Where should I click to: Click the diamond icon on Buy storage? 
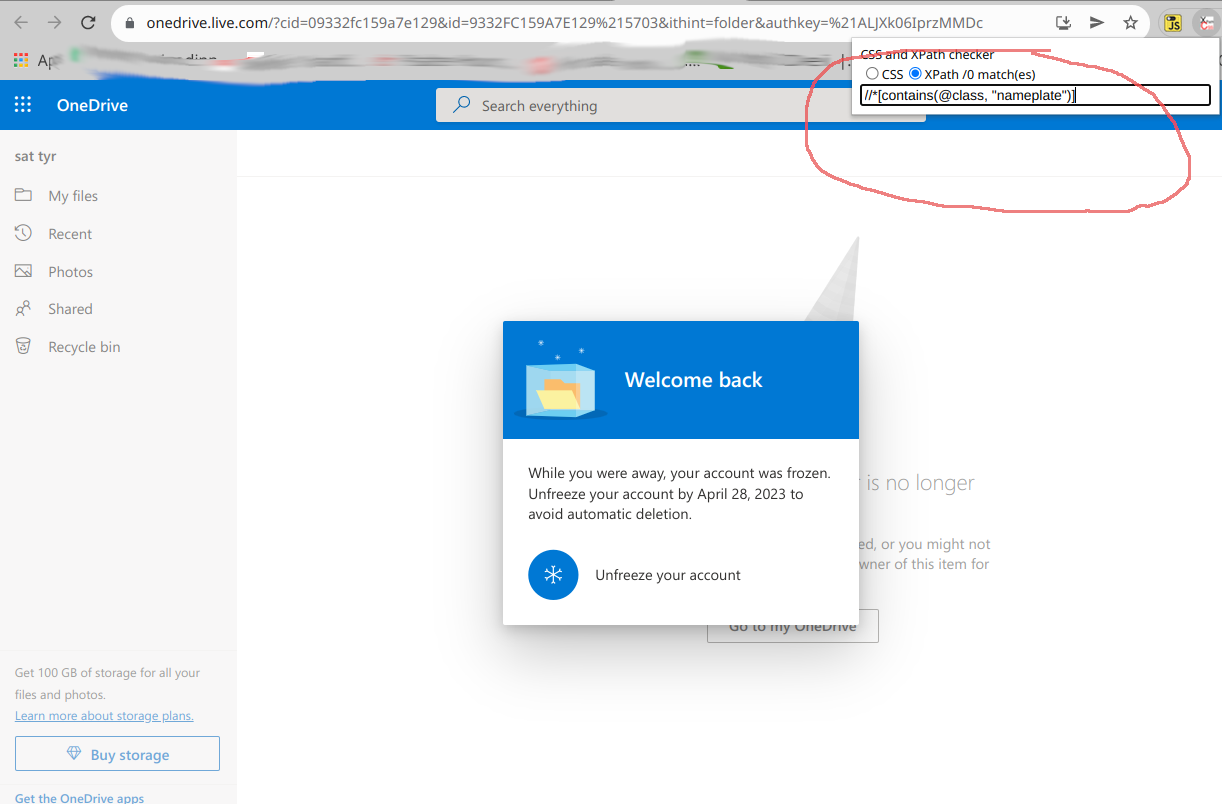point(74,754)
